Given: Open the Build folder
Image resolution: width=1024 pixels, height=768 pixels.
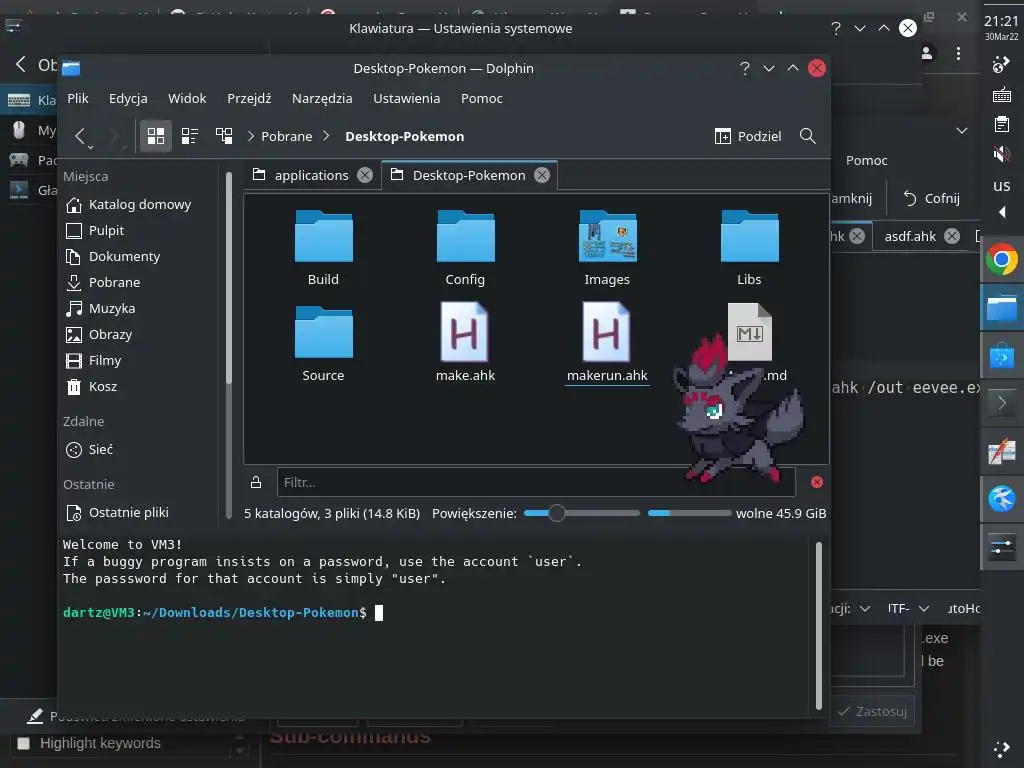Looking at the screenshot, I should click(x=323, y=248).
